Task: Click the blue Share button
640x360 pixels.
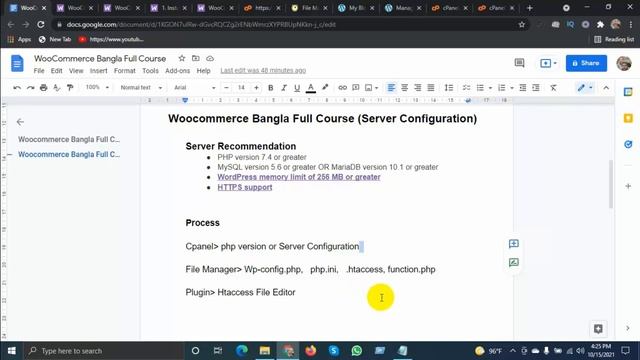Action: 586,63
